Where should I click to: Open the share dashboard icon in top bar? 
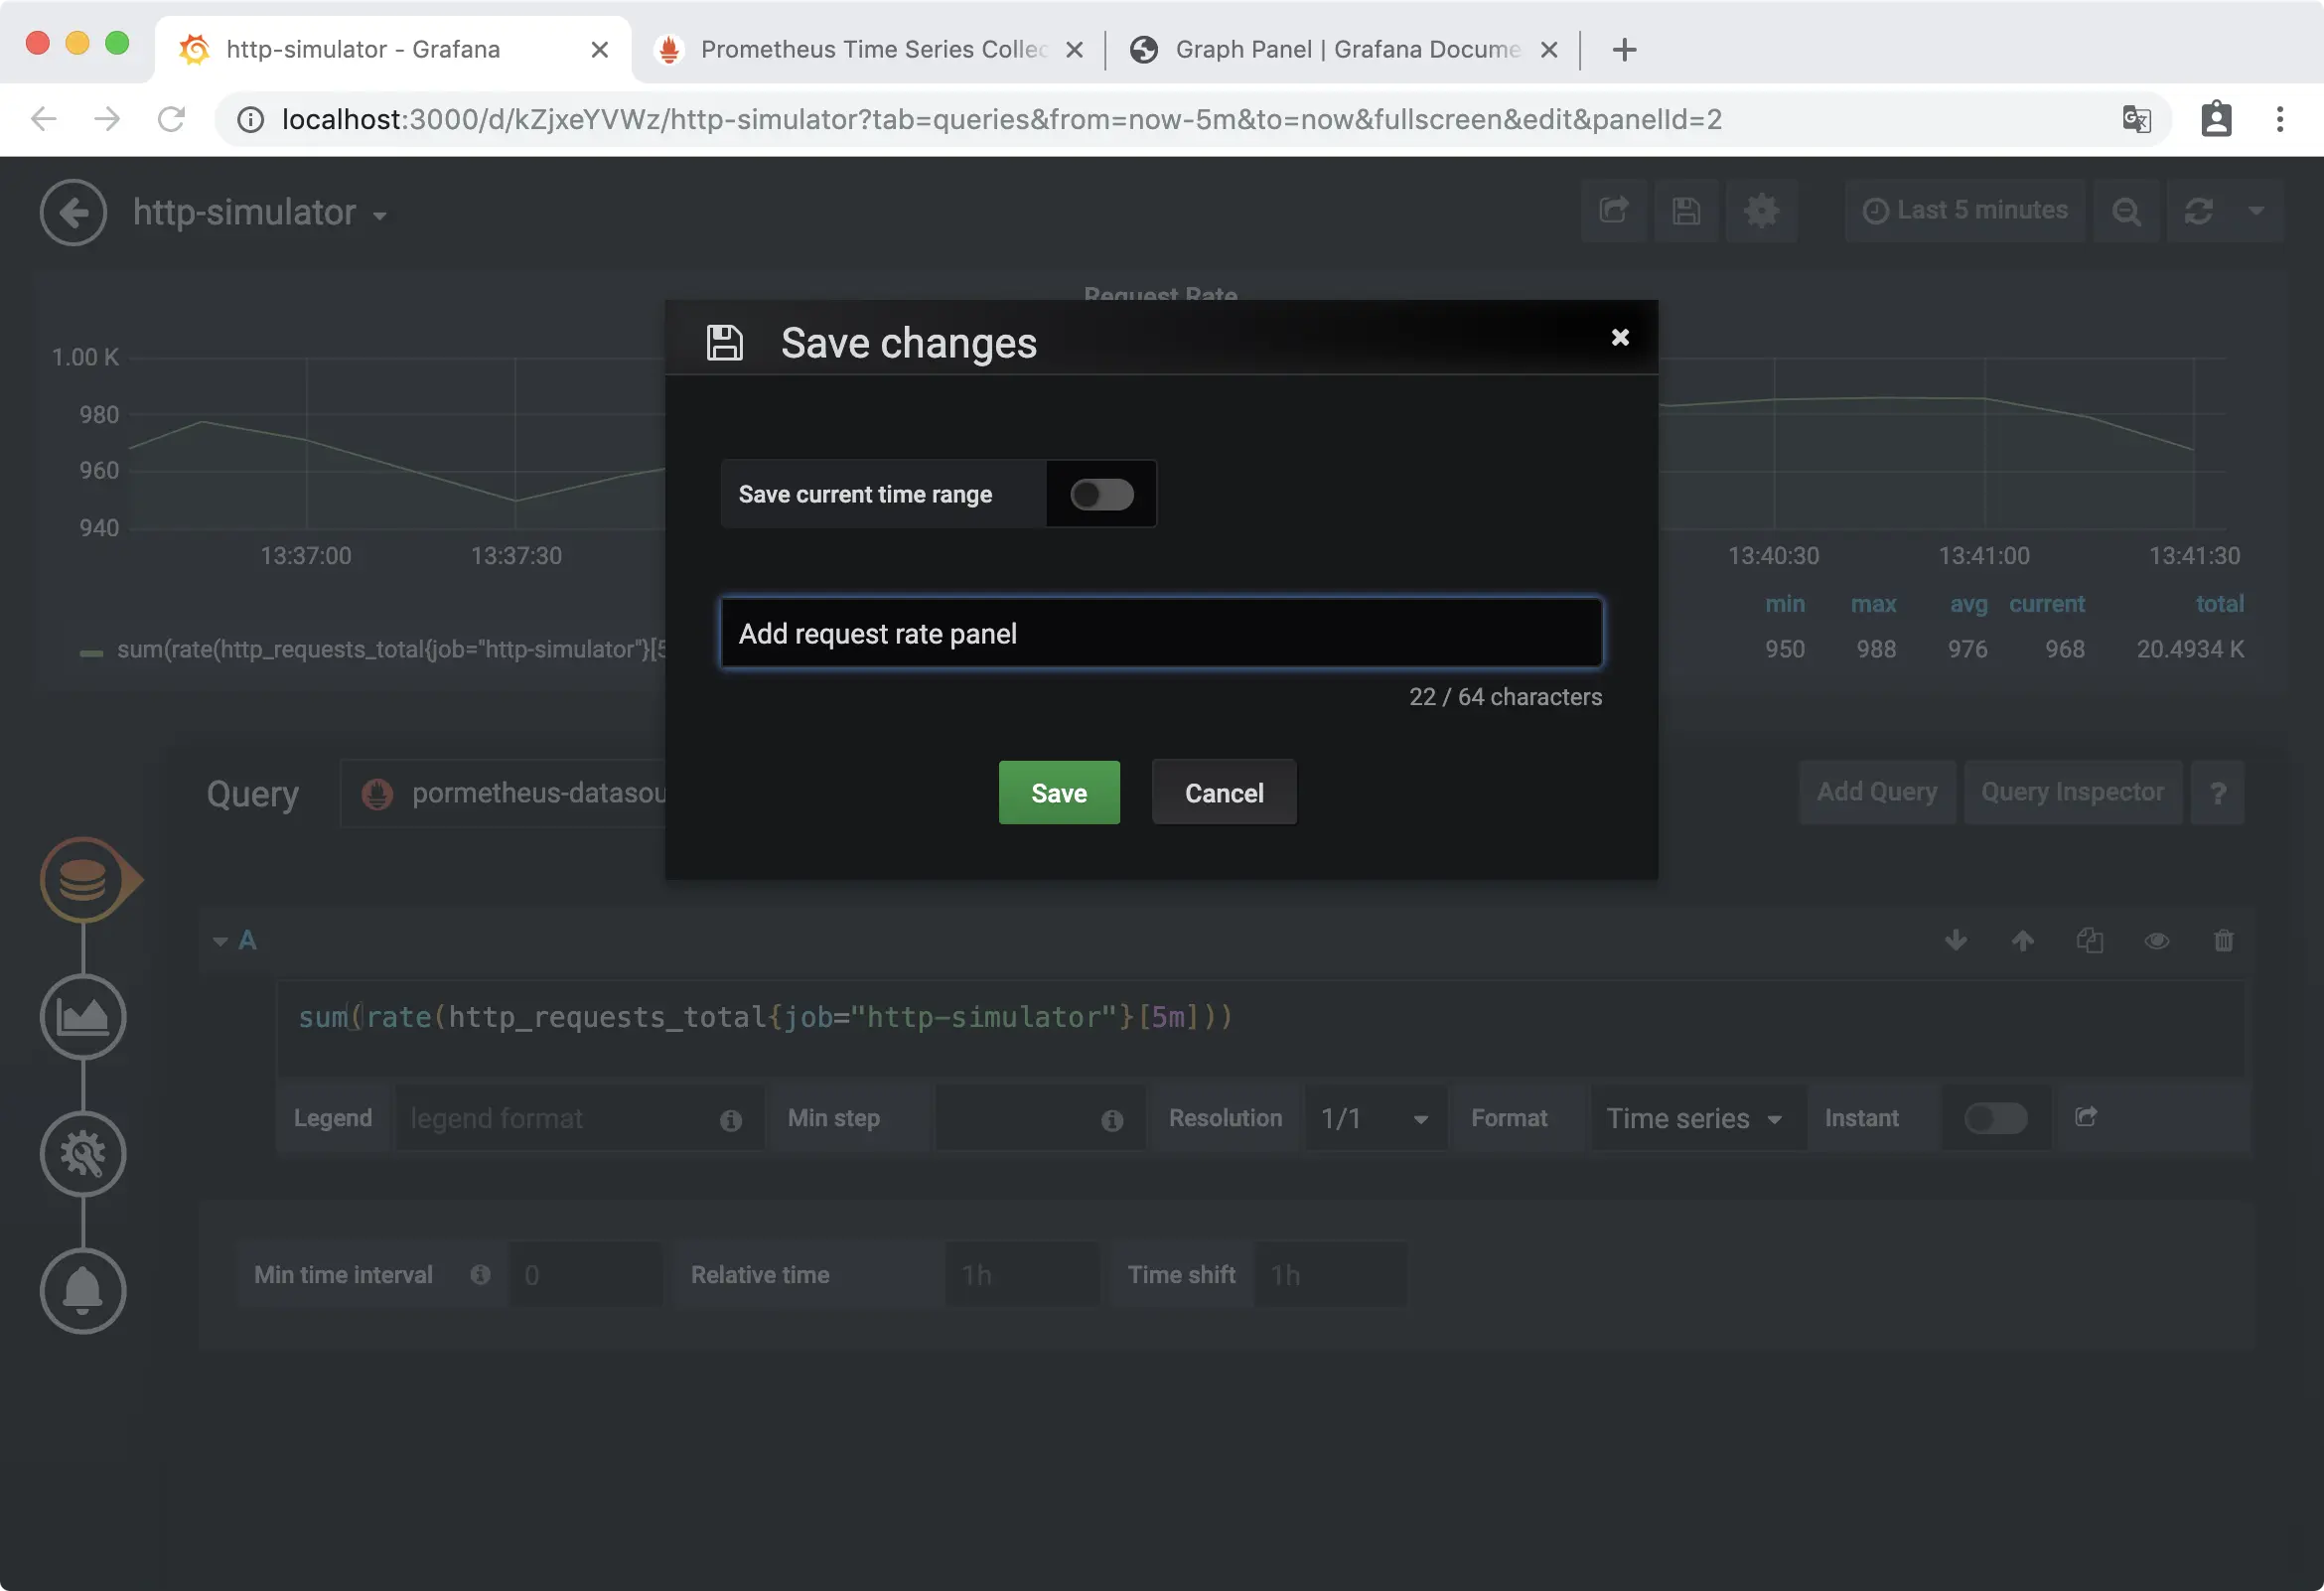pos(1614,211)
